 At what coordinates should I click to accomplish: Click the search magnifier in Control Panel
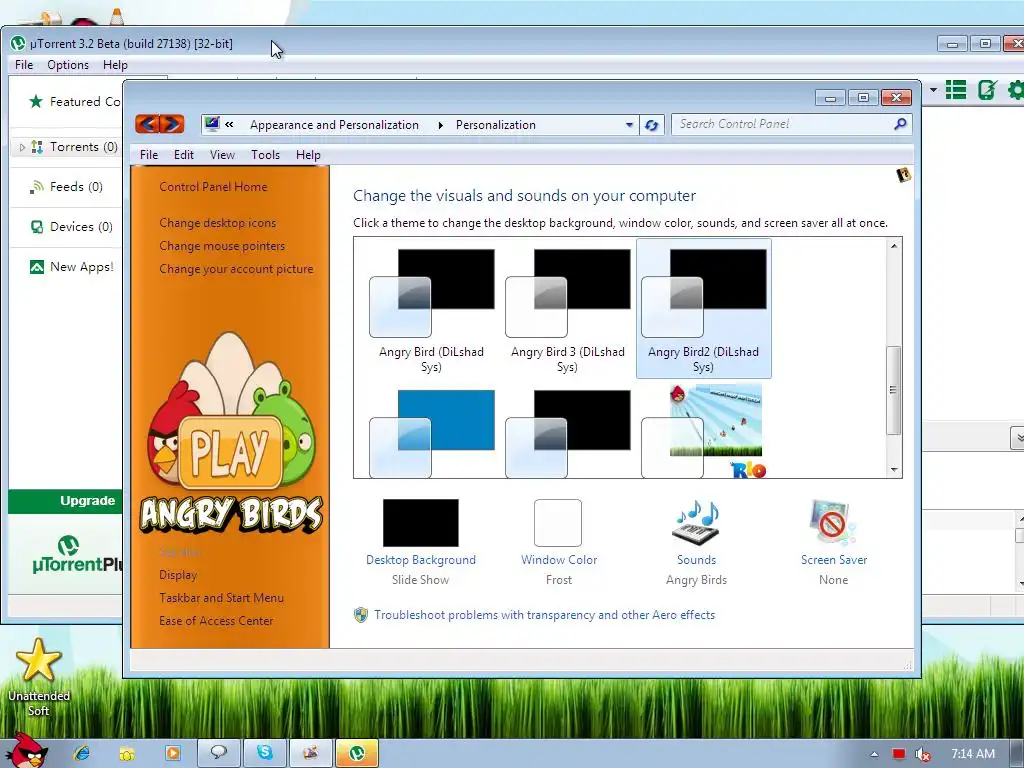[901, 123]
